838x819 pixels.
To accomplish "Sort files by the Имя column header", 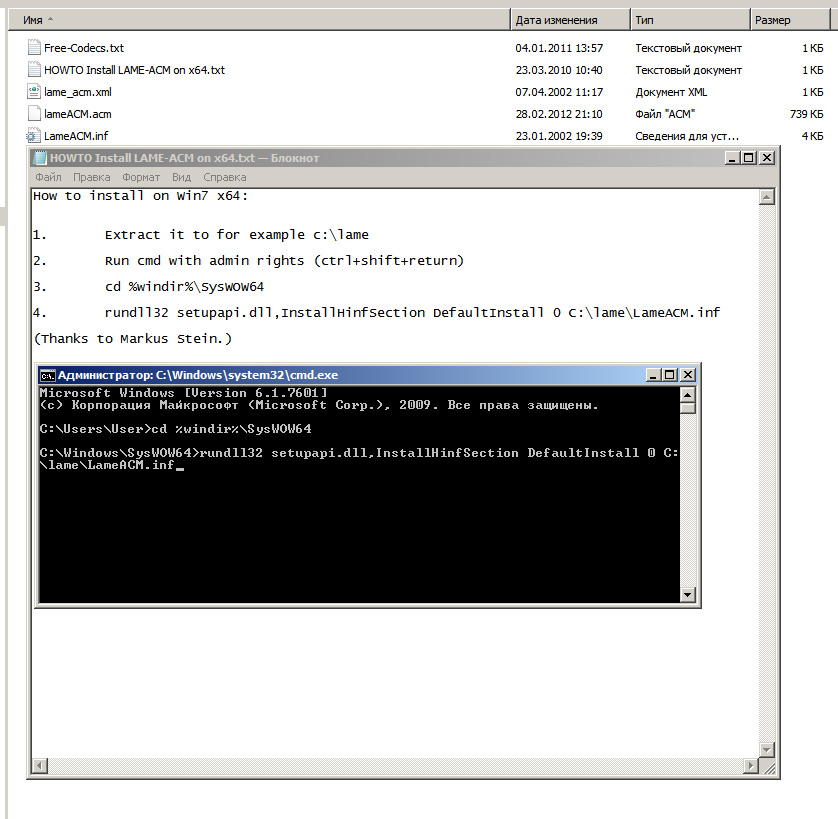I will 259,20.
